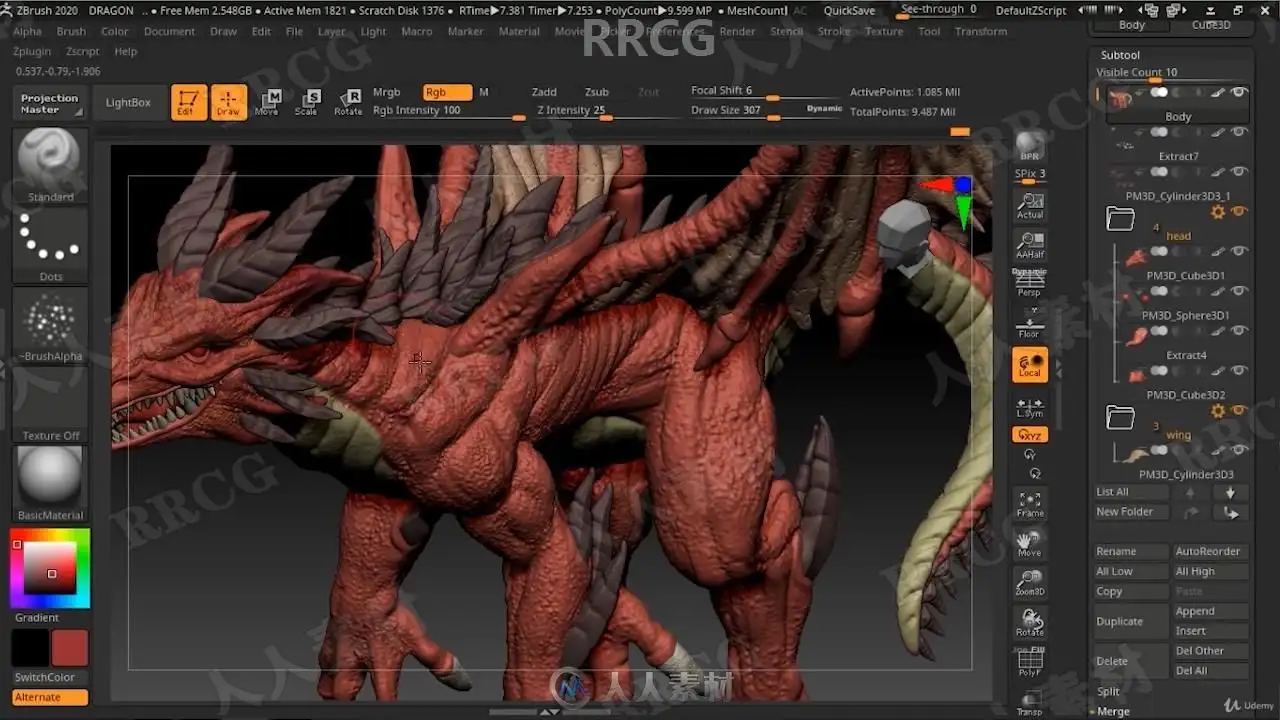Open the Zplugin menu
The image size is (1280, 720).
click(x=32, y=51)
